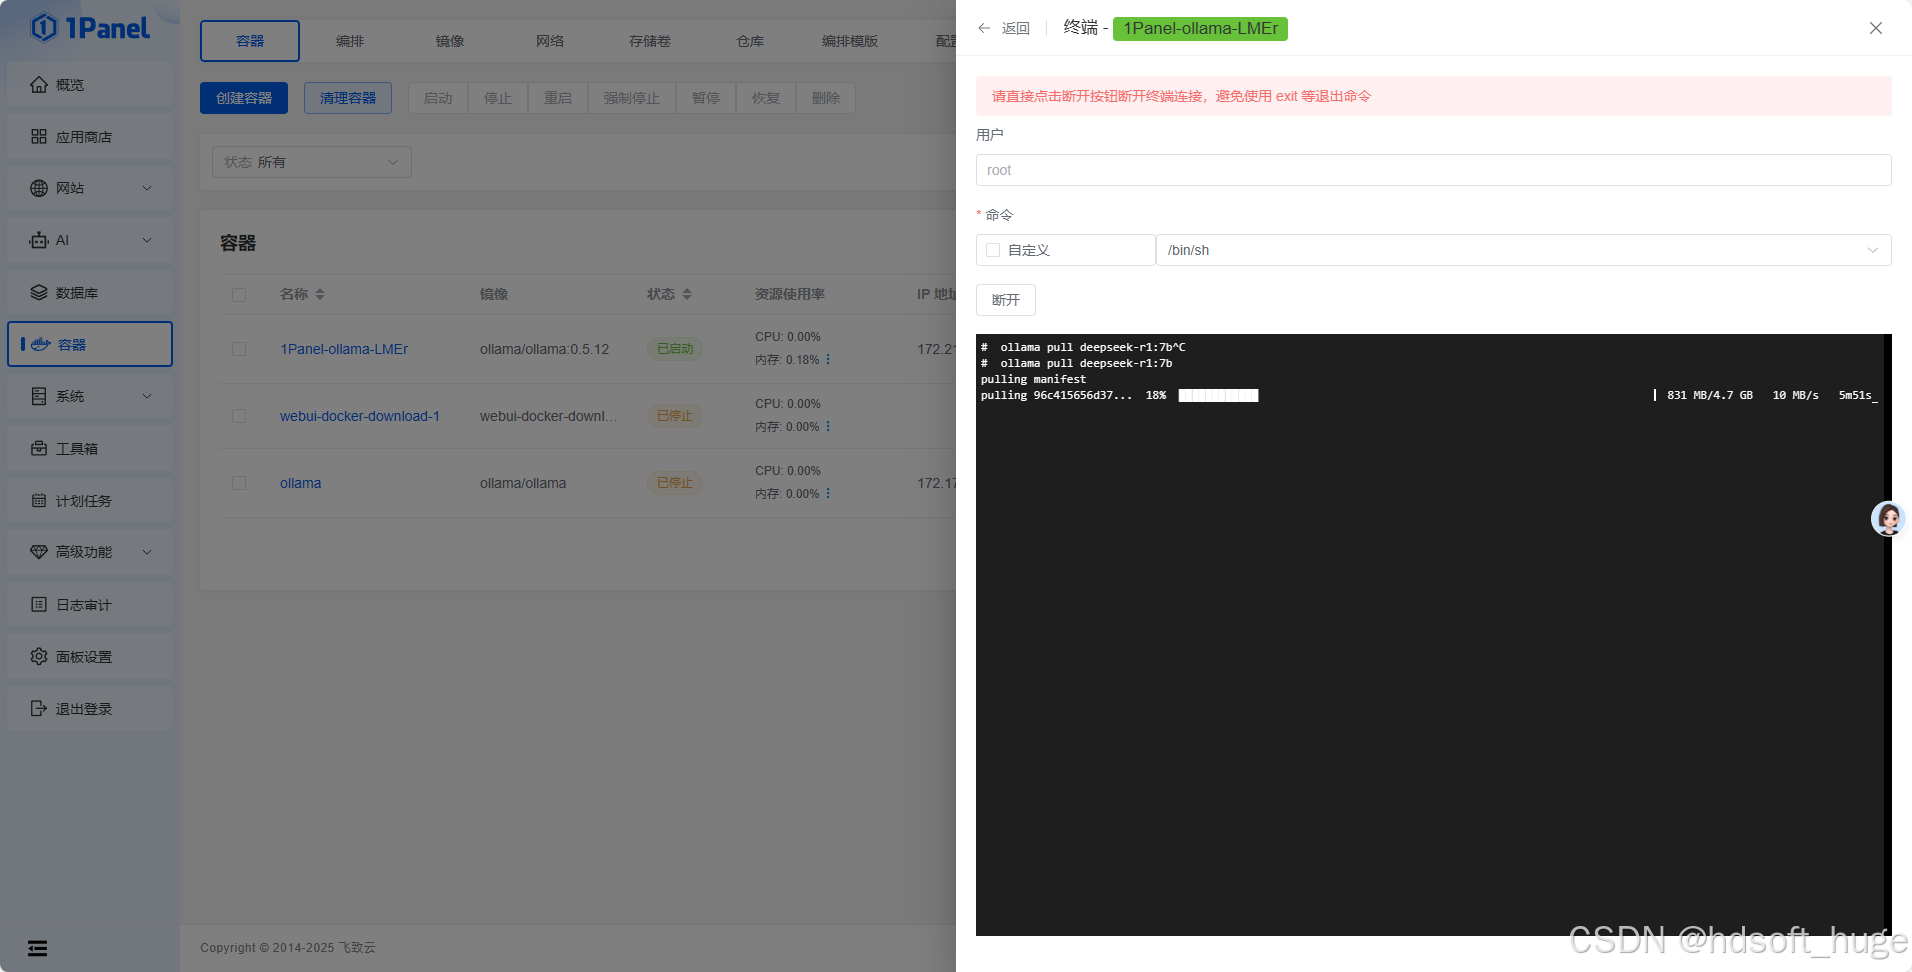Click the 返回 back link
Viewport: 1912px width, 972px height.
(1016, 28)
